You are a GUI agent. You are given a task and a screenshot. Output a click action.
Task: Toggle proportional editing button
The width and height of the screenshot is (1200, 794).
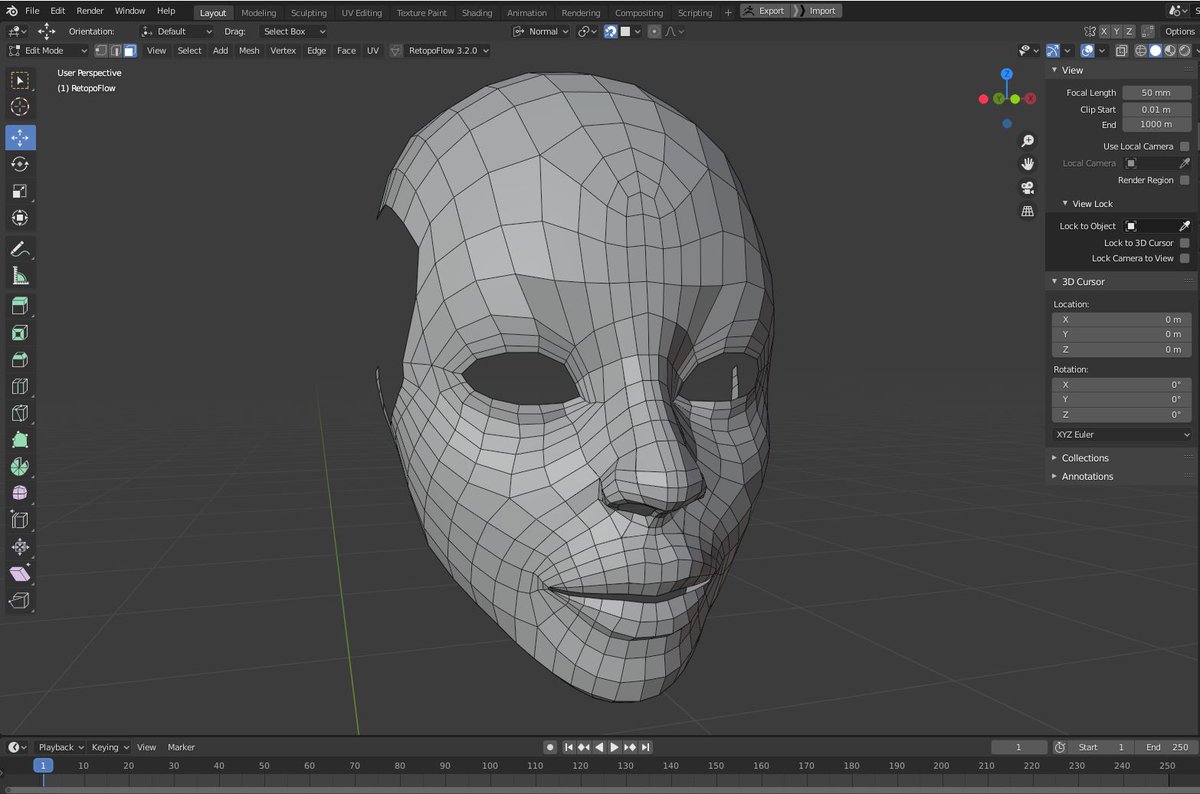tap(654, 31)
